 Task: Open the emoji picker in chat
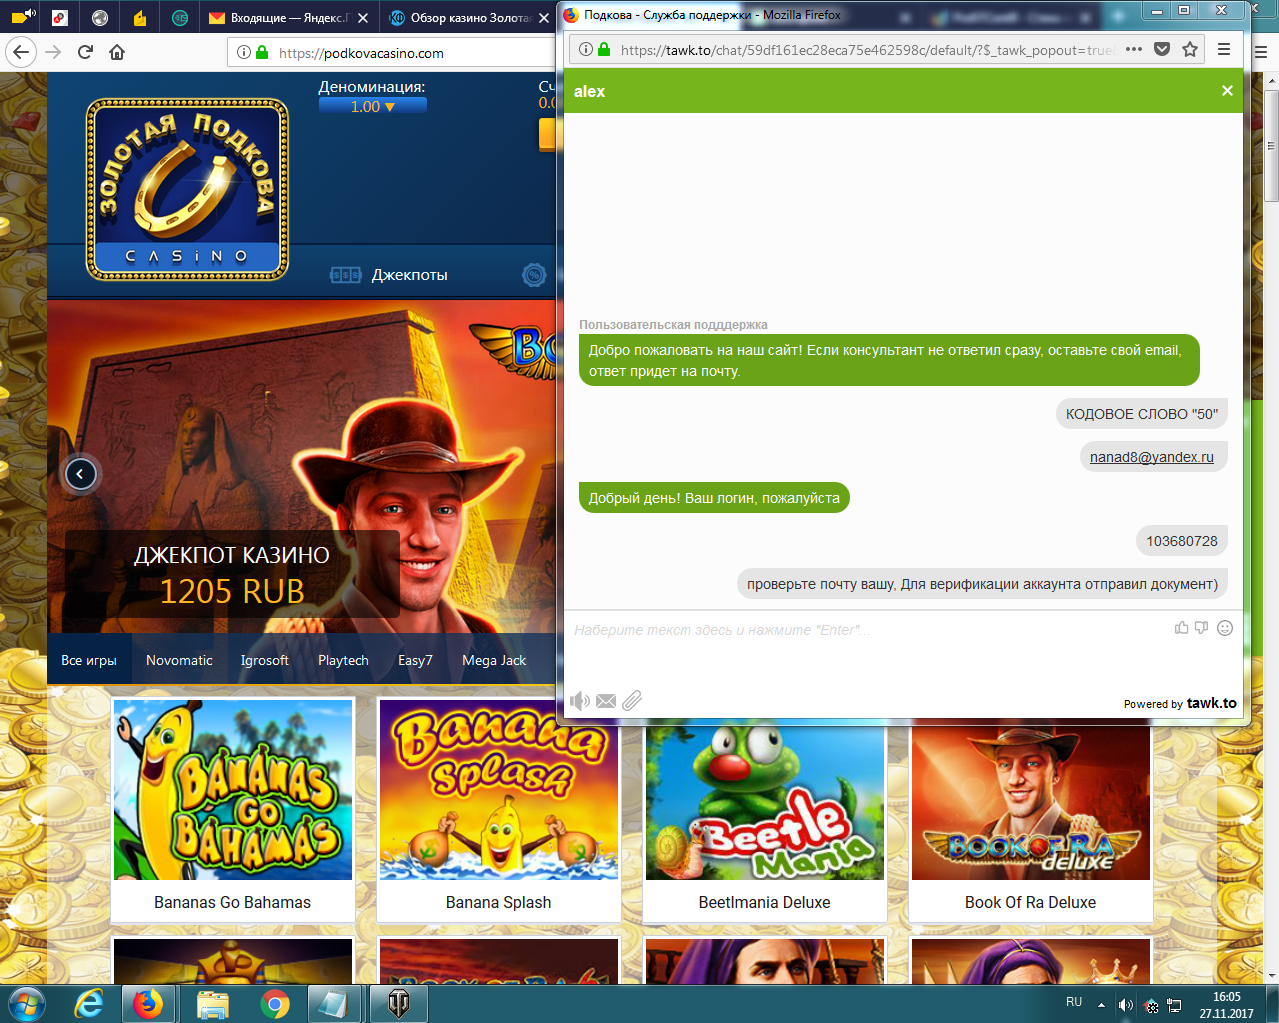pos(1225,628)
